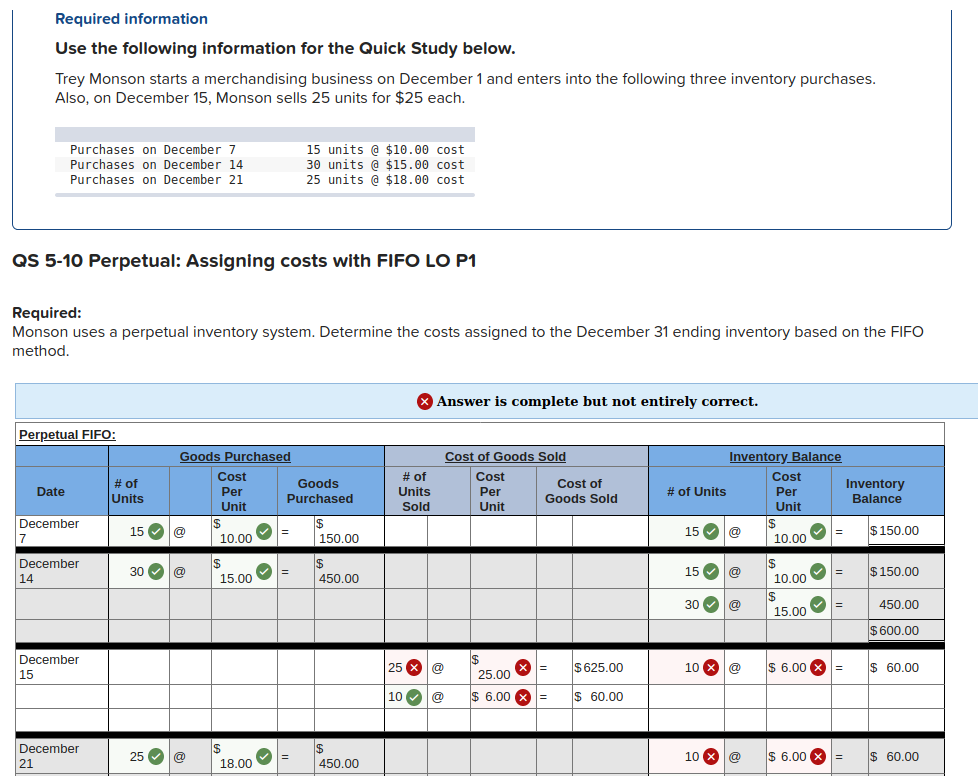Click green check beside 15 inventory units December 14

click(711, 571)
